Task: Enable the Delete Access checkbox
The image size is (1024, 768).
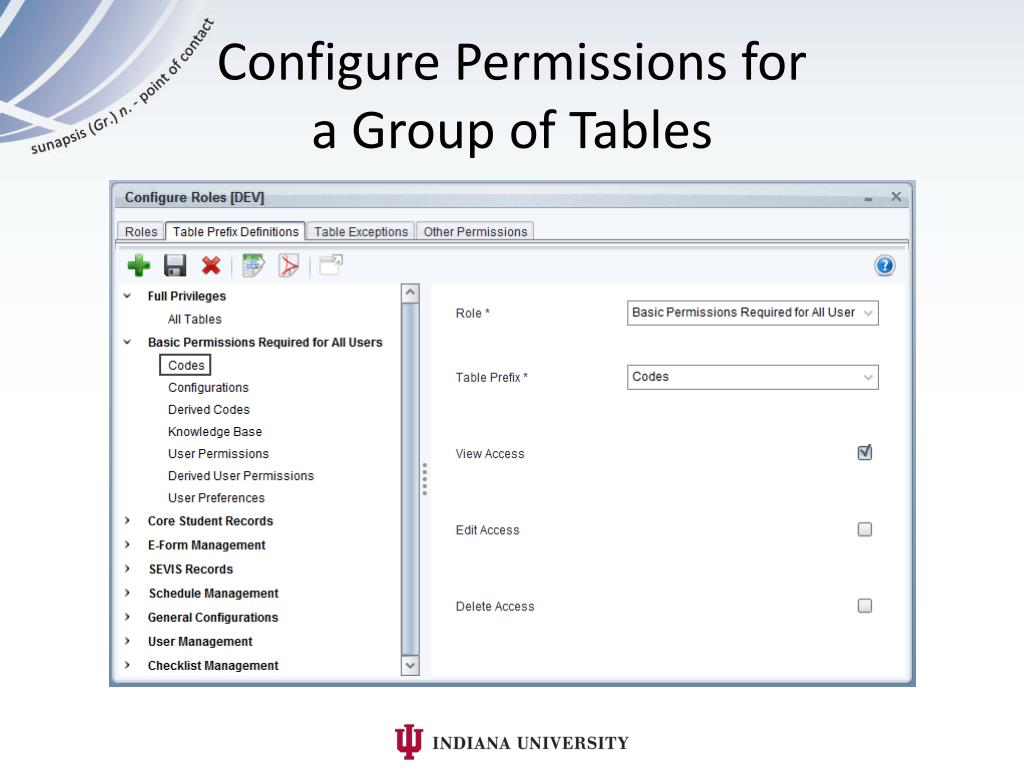Action: click(x=865, y=605)
